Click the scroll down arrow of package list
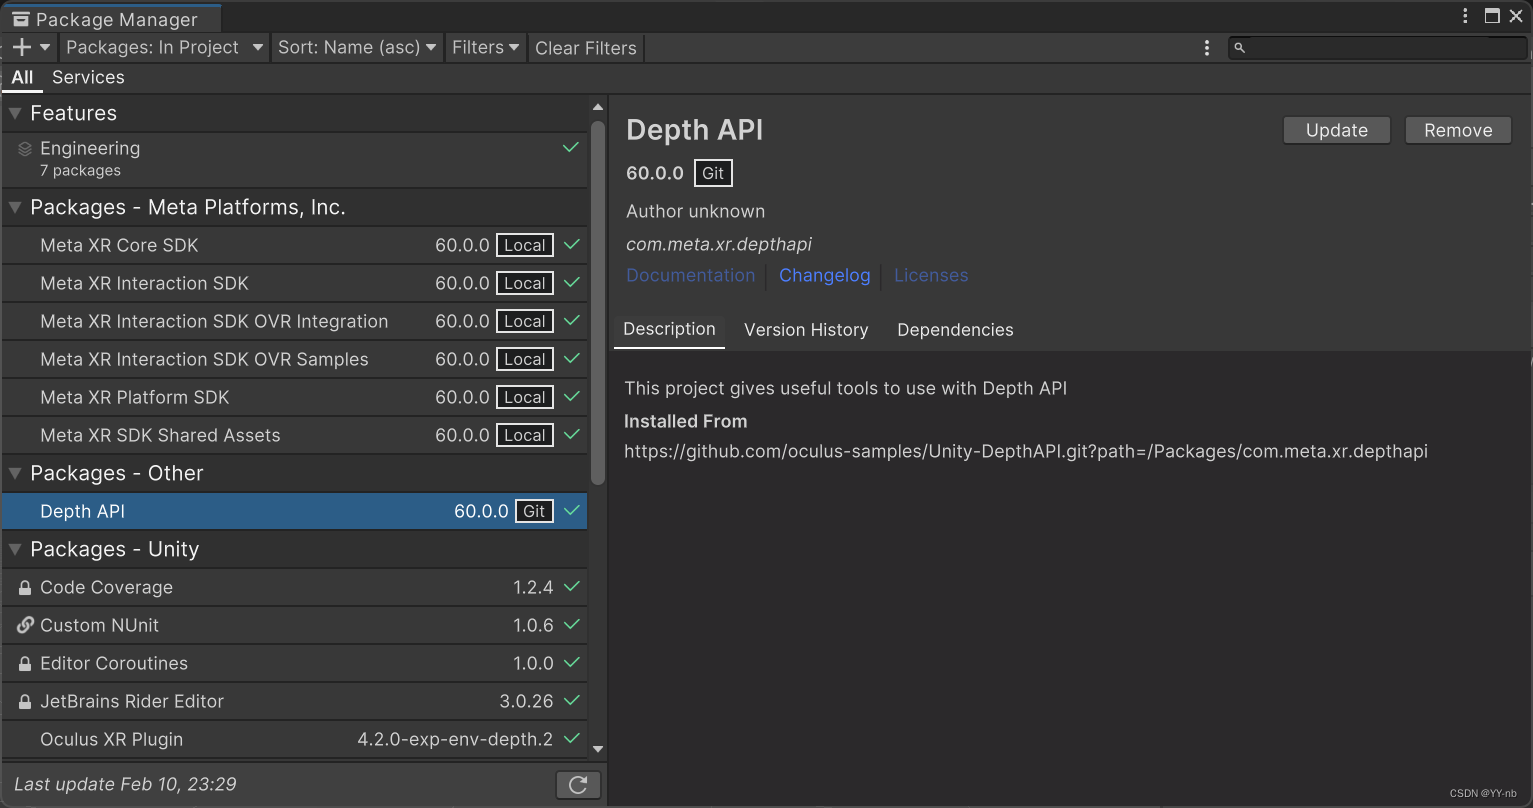Image resolution: width=1533 pixels, height=808 pixels. pos(598,748)
